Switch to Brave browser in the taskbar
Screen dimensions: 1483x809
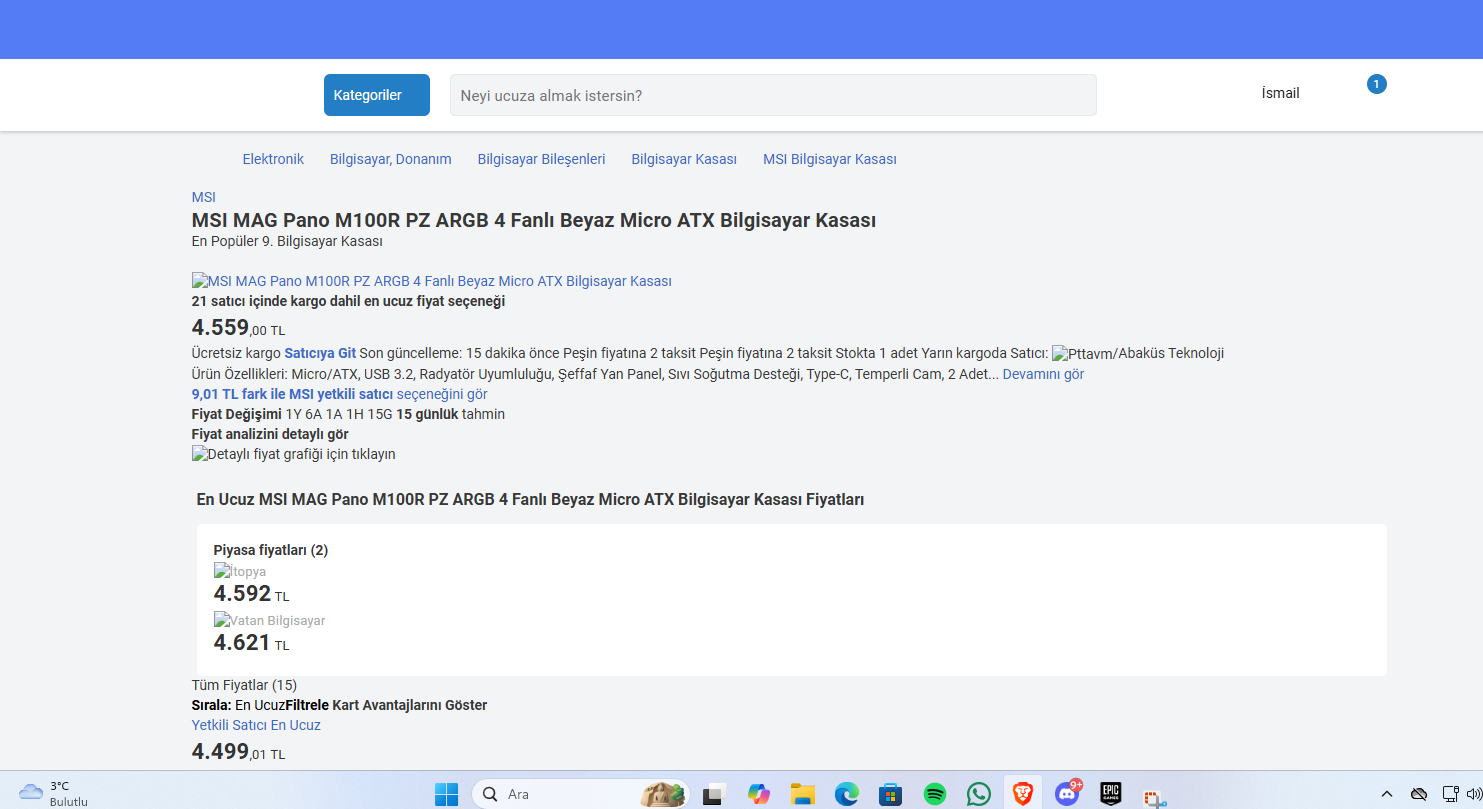point(1023,794)
